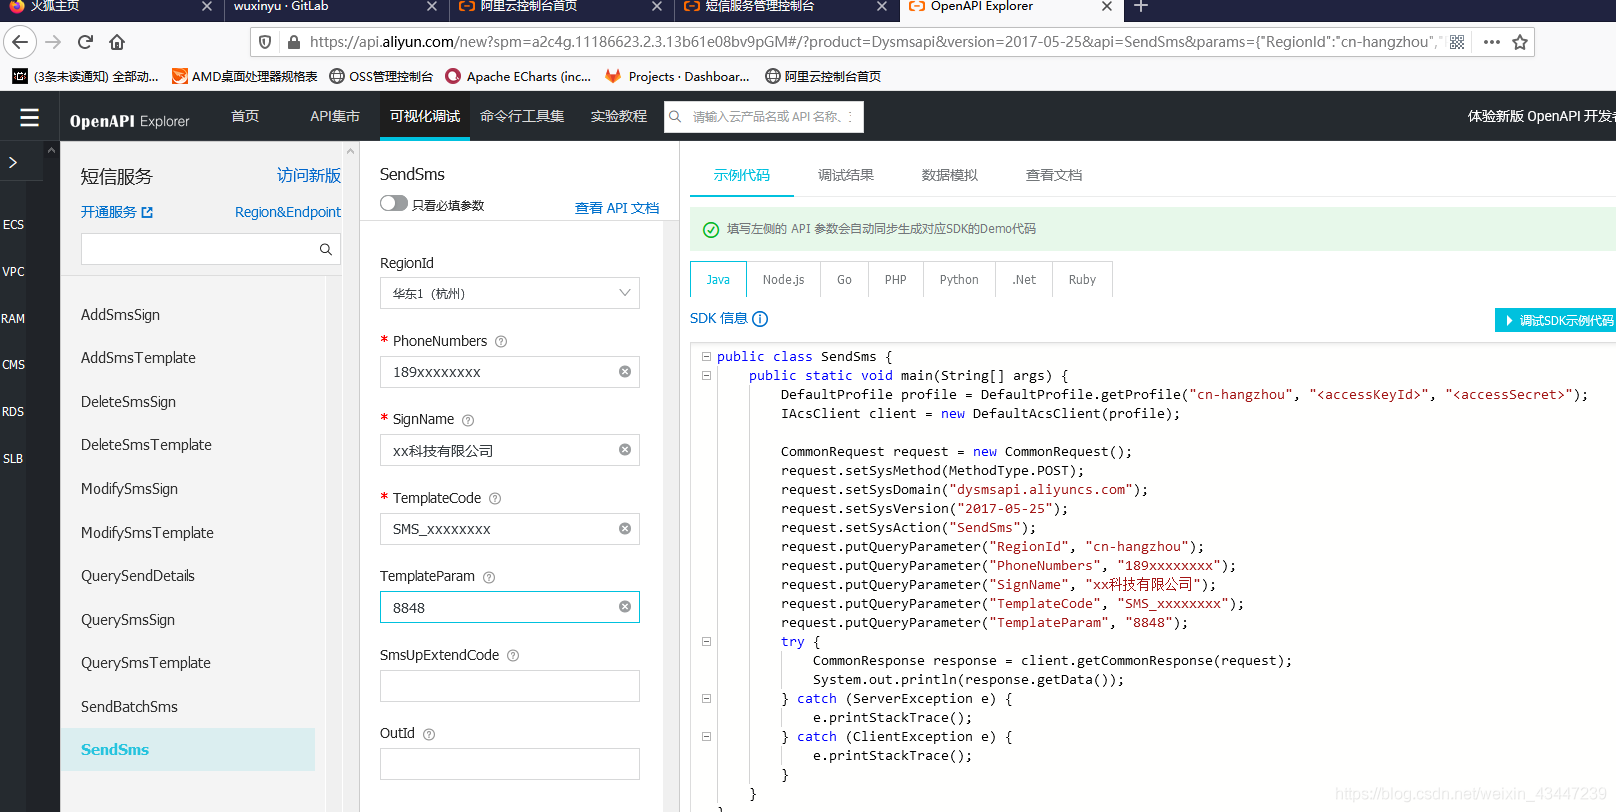Select the PHP code tab

pyautogui.click(x=895, y=280)
